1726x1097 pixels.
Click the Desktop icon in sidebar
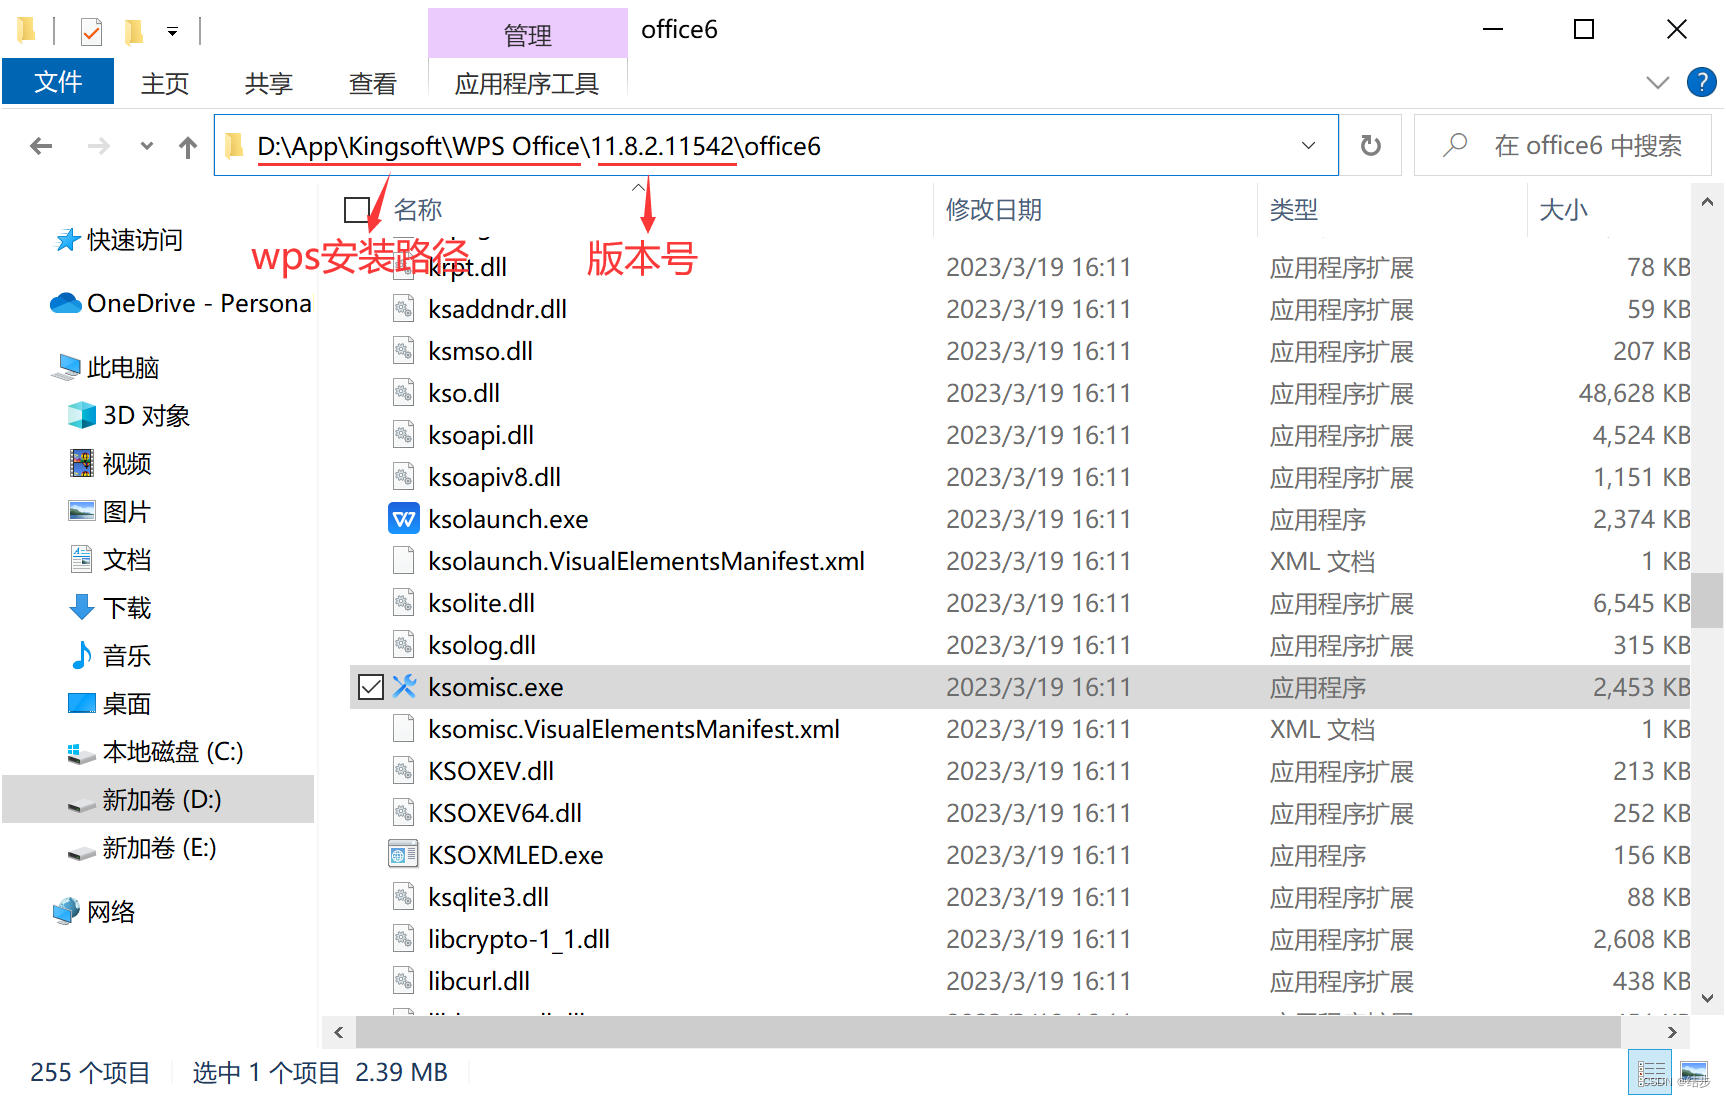coord(82,703)
